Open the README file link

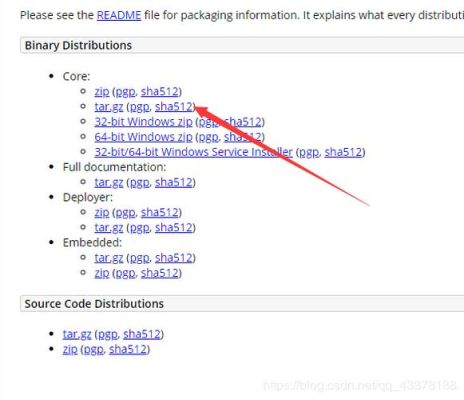[119, 15]
